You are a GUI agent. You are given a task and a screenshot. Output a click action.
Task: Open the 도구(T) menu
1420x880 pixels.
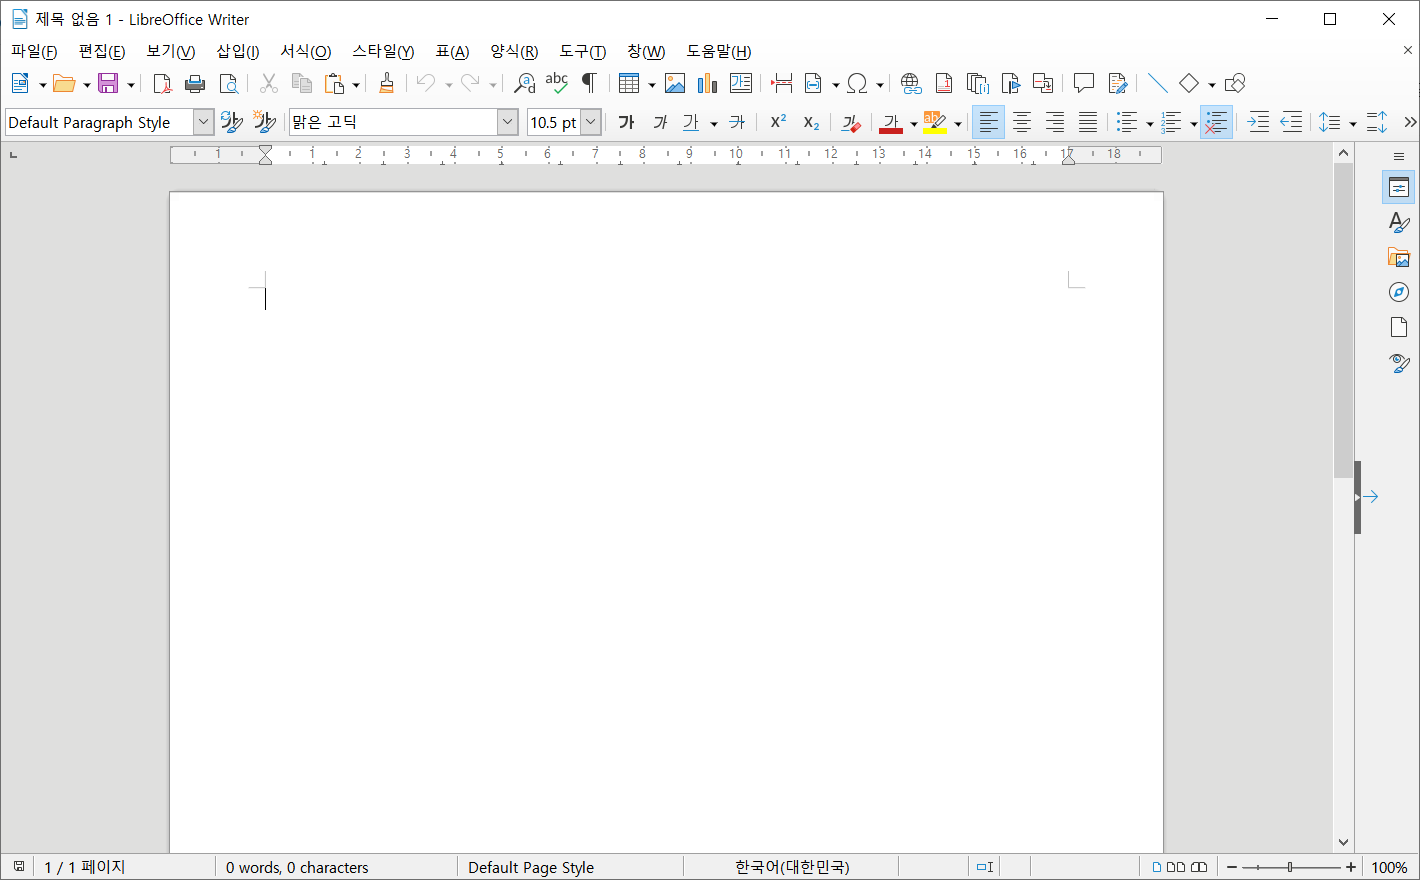pos(583,52)
